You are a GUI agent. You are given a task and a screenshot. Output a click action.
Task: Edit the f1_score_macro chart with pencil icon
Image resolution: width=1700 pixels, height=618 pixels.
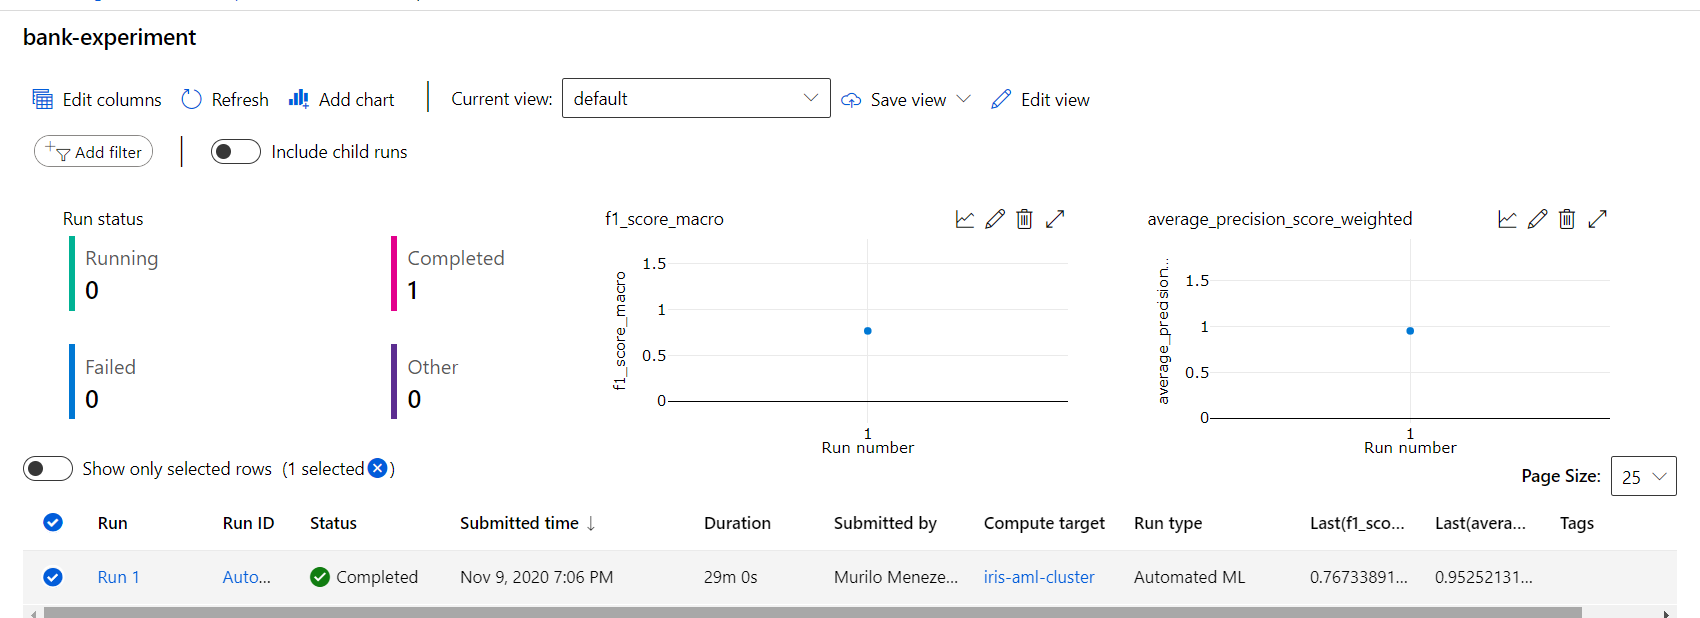995,219
